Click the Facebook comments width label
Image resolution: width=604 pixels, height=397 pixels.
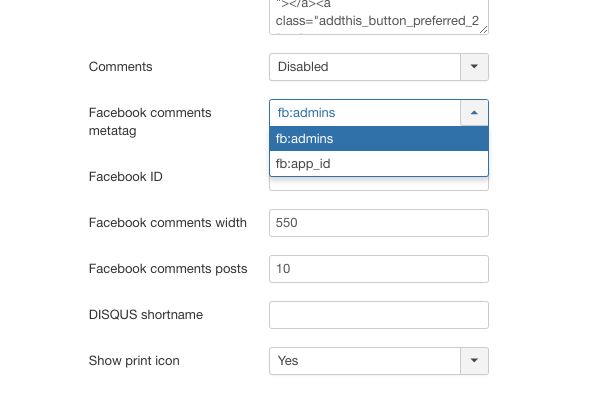coord(168,223)
